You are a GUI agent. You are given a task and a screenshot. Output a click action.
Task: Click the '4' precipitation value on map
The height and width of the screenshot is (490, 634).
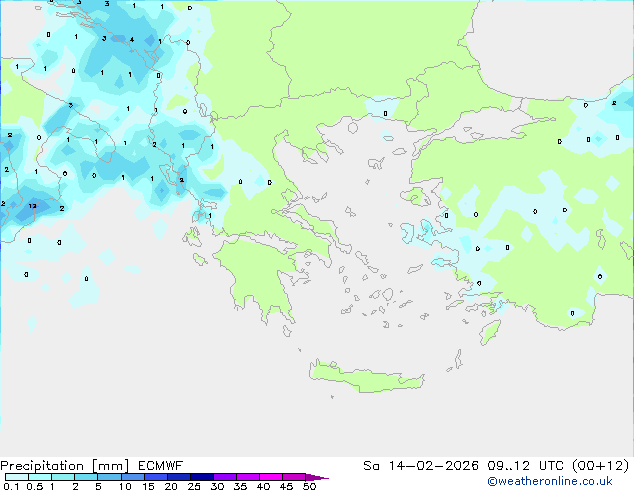[132, 40]
